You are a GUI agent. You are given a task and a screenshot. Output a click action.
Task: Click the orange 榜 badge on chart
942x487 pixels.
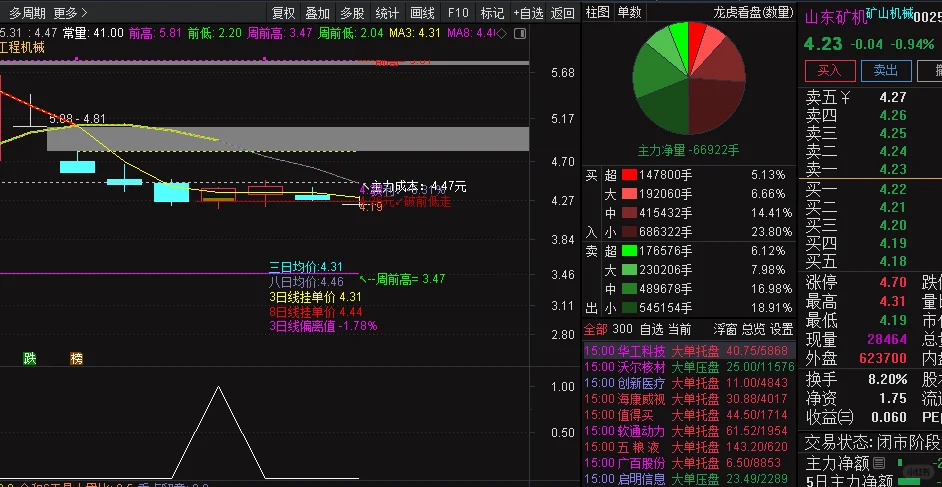[76, 358]
